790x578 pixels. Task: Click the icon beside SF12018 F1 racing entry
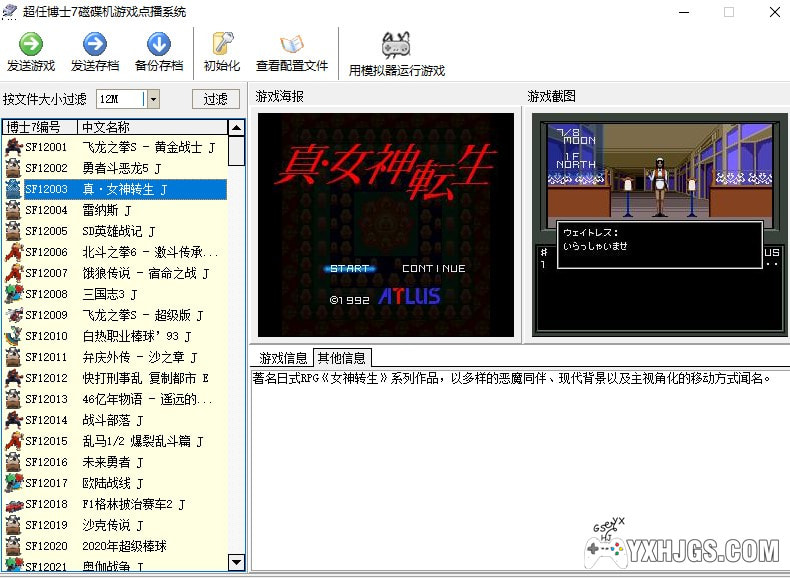tap(13, 505)
